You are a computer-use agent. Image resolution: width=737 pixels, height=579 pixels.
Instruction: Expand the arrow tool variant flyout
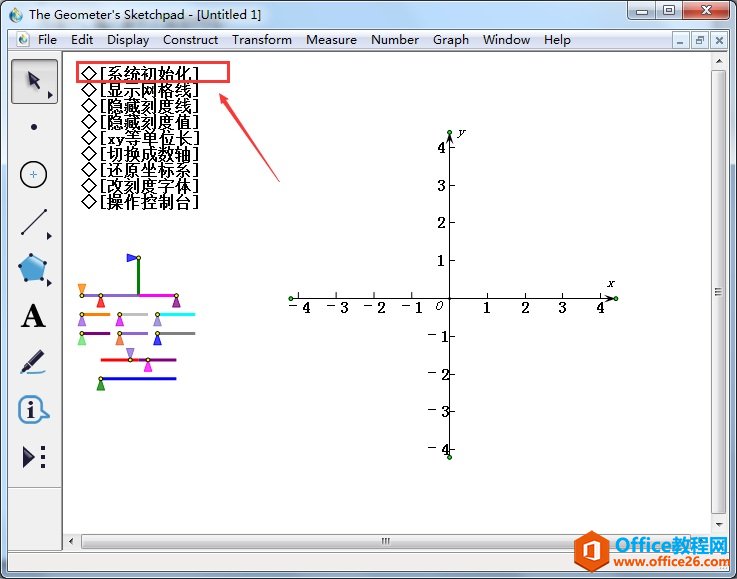point(50,95)
